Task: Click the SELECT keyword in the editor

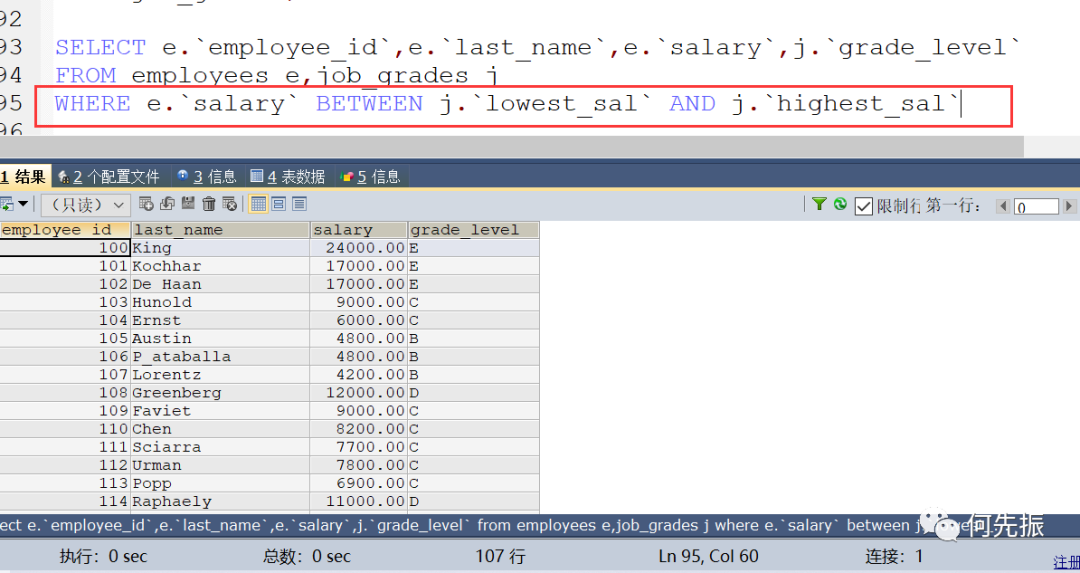Action: 101,48
